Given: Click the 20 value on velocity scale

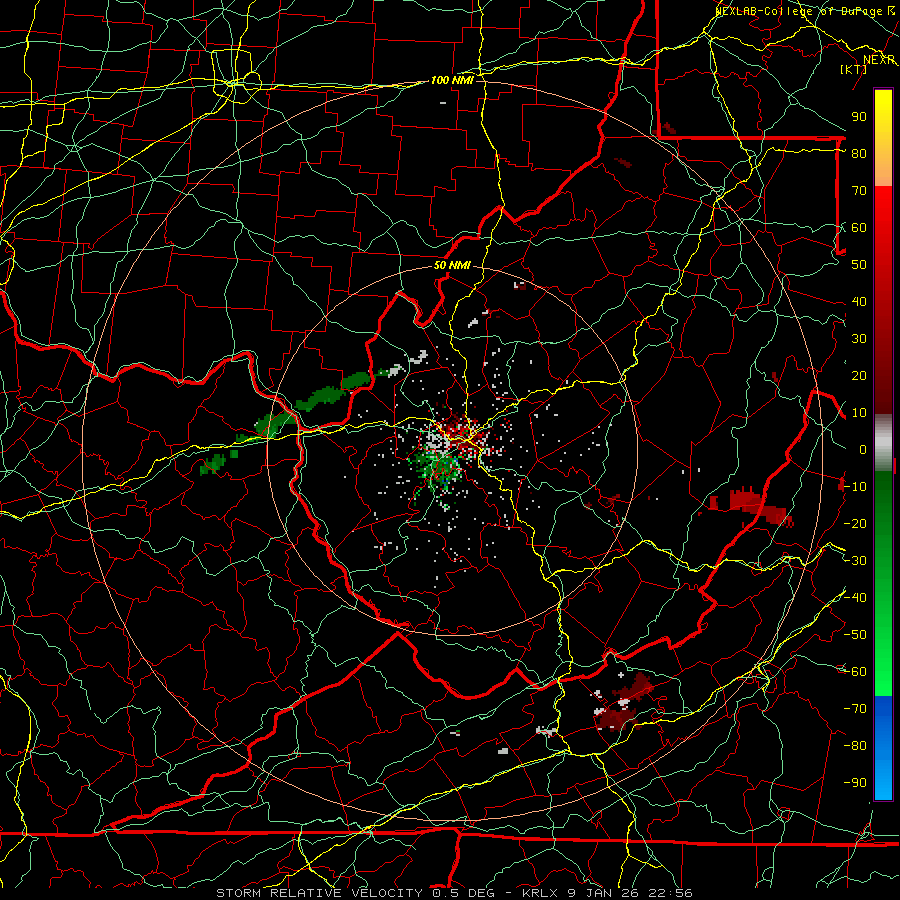Looking at the screenshot, I should coord(859,375).
